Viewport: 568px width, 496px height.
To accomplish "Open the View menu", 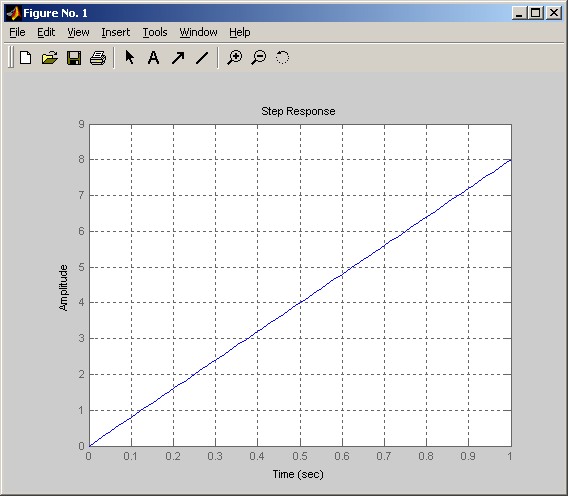I will point(78,32).
